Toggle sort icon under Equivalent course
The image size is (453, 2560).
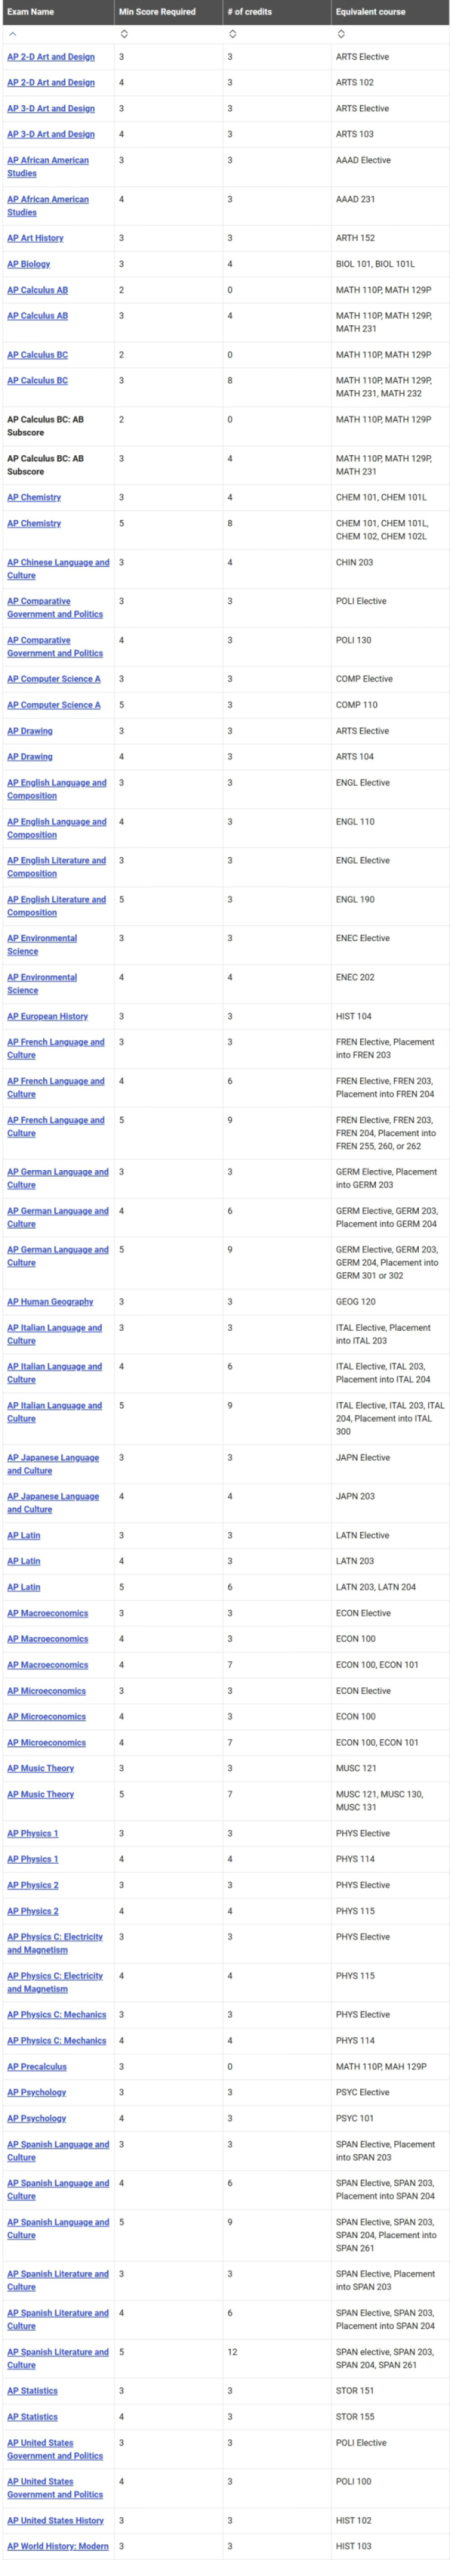pyautogui.click(x=341, y=34)
